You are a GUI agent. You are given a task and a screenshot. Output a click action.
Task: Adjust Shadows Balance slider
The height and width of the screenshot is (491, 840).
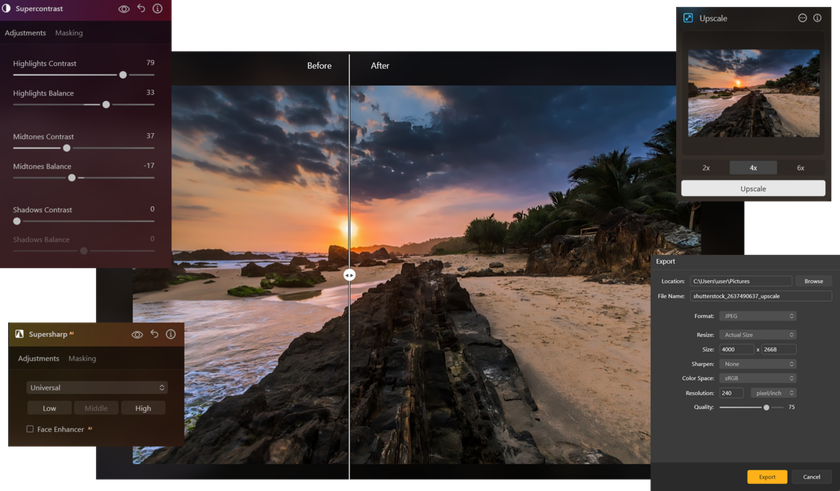[x=84, y=251]
